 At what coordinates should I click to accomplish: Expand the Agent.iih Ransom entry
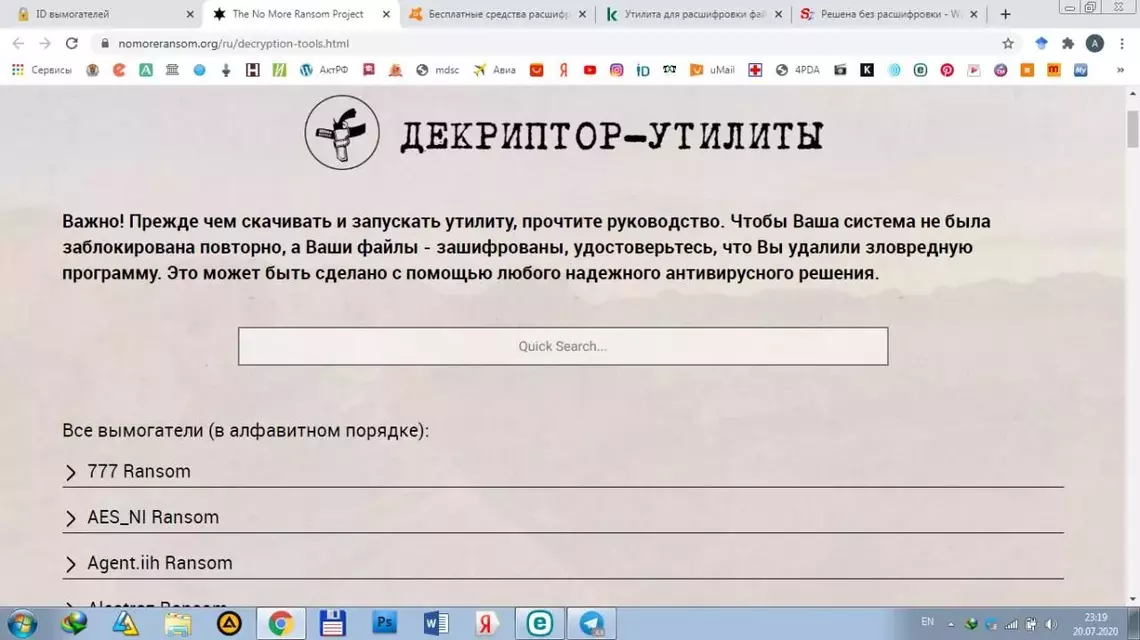click(x=563, y=563)
